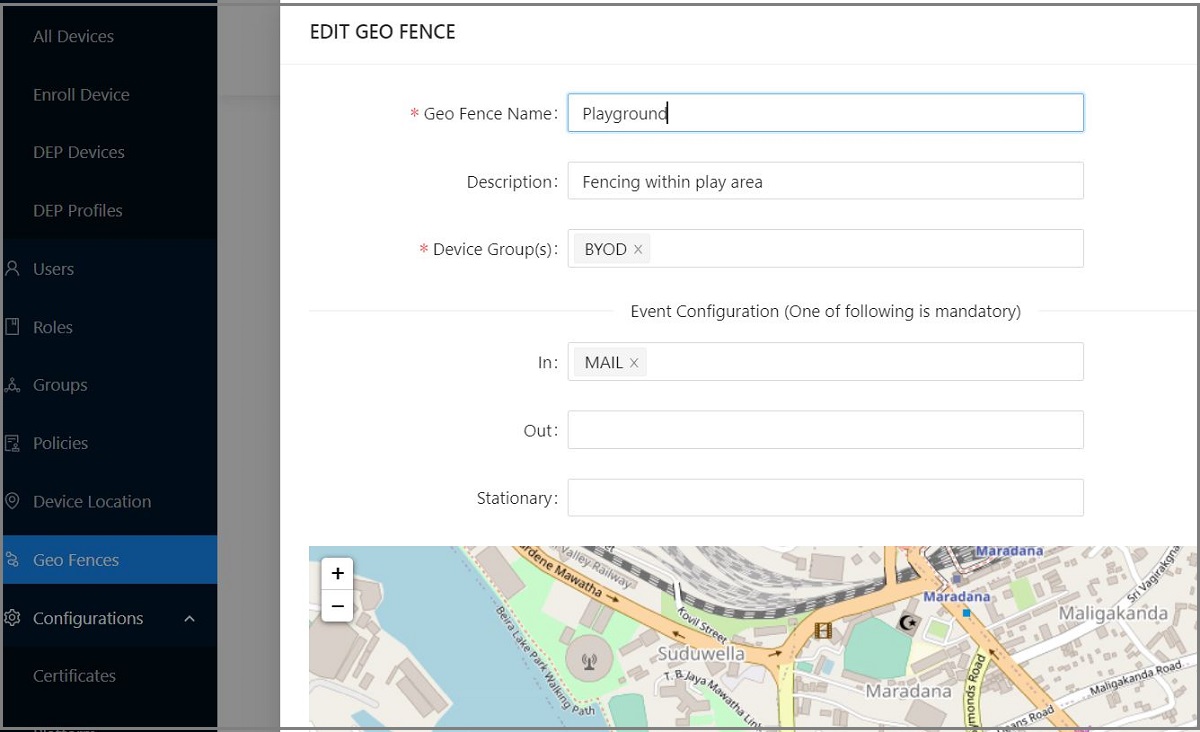This screenshot has height=732, width=1200.
Task: Click the Users person icon in sidebar
Action: click(12, 269)
